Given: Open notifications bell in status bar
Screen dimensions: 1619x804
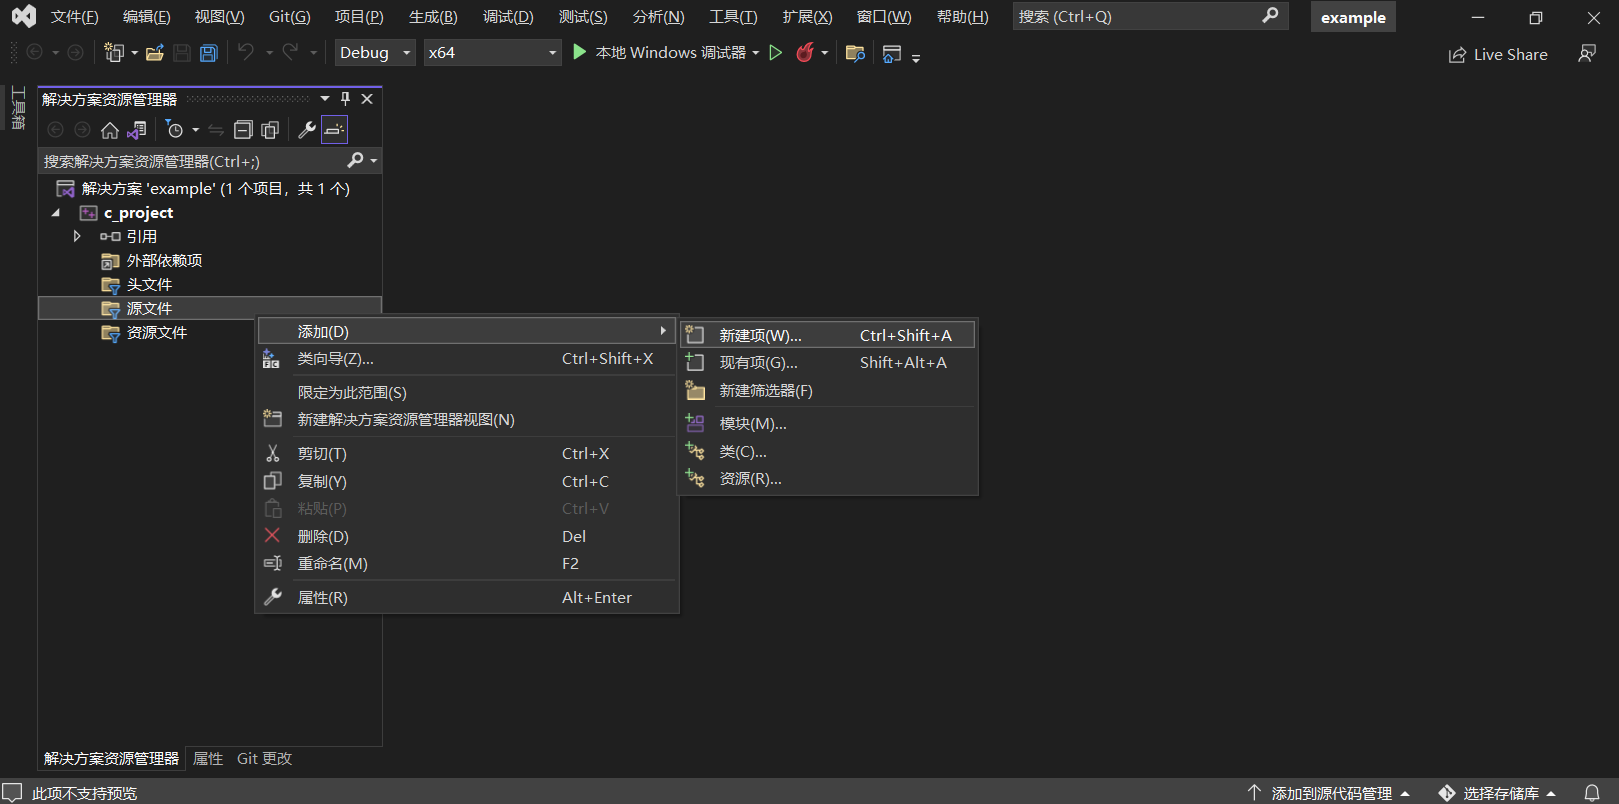Looking at the screenshot, I should [x=1592, y=793].
